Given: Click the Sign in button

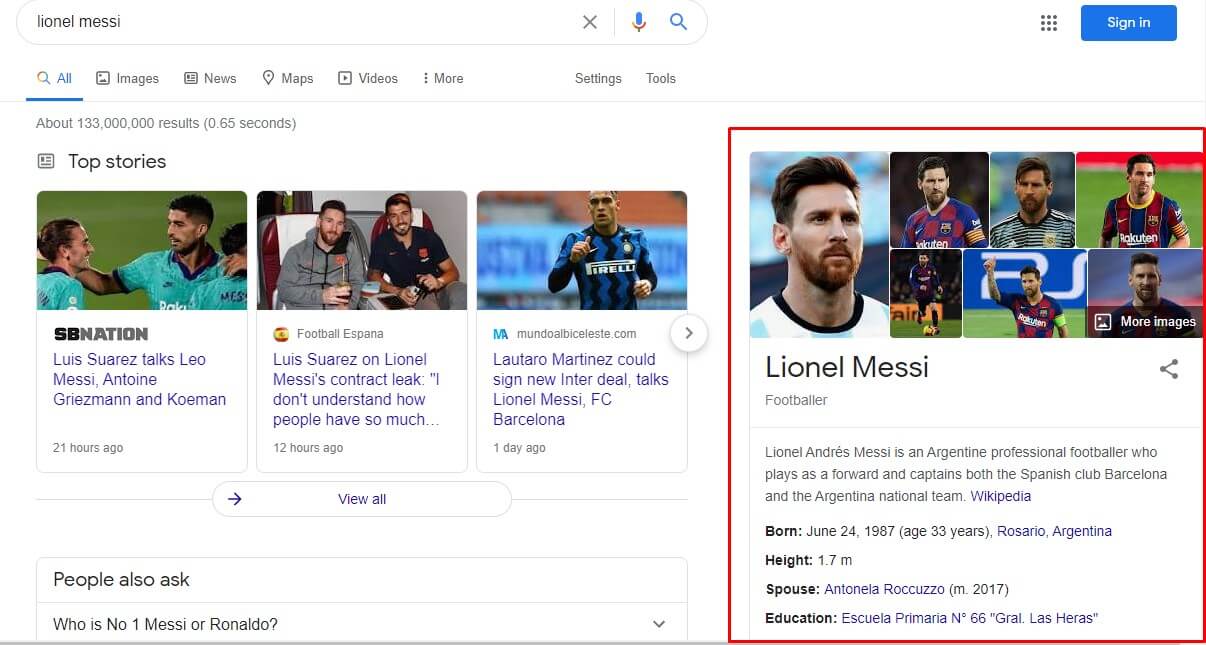Looking at the screenshot, I should pos(1128,23).
